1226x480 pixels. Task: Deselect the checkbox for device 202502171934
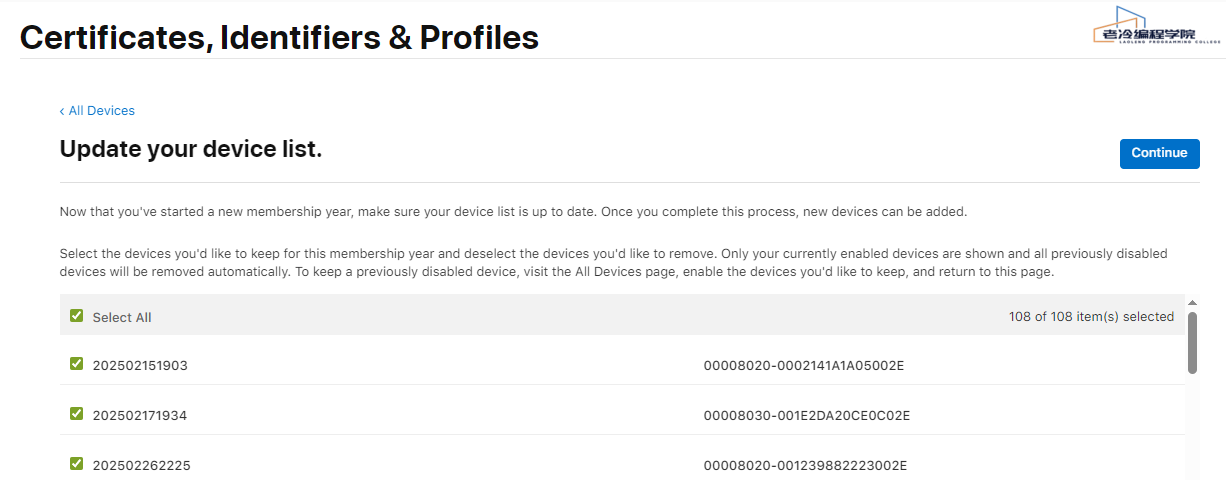[x=77, y=414]
